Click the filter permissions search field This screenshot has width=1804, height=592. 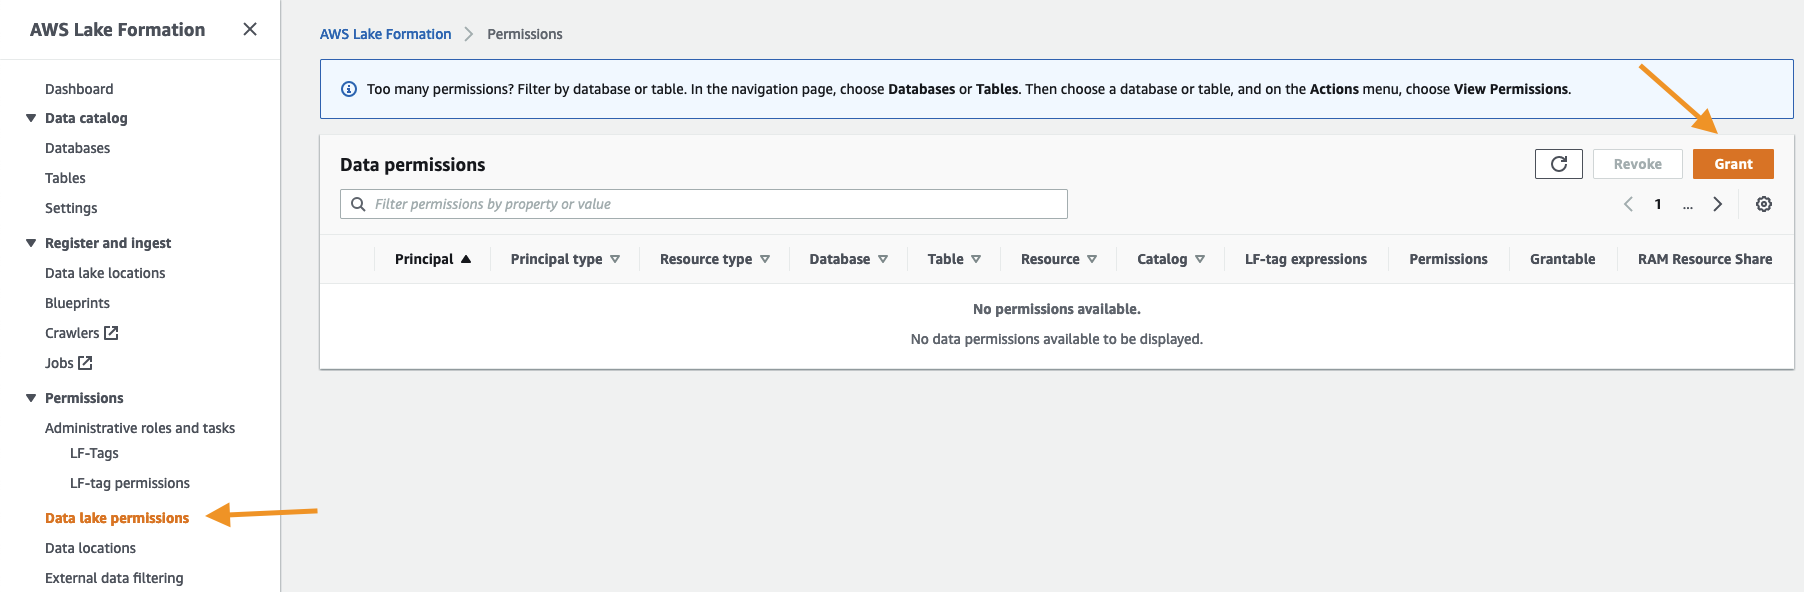click(x=704, y=204)
